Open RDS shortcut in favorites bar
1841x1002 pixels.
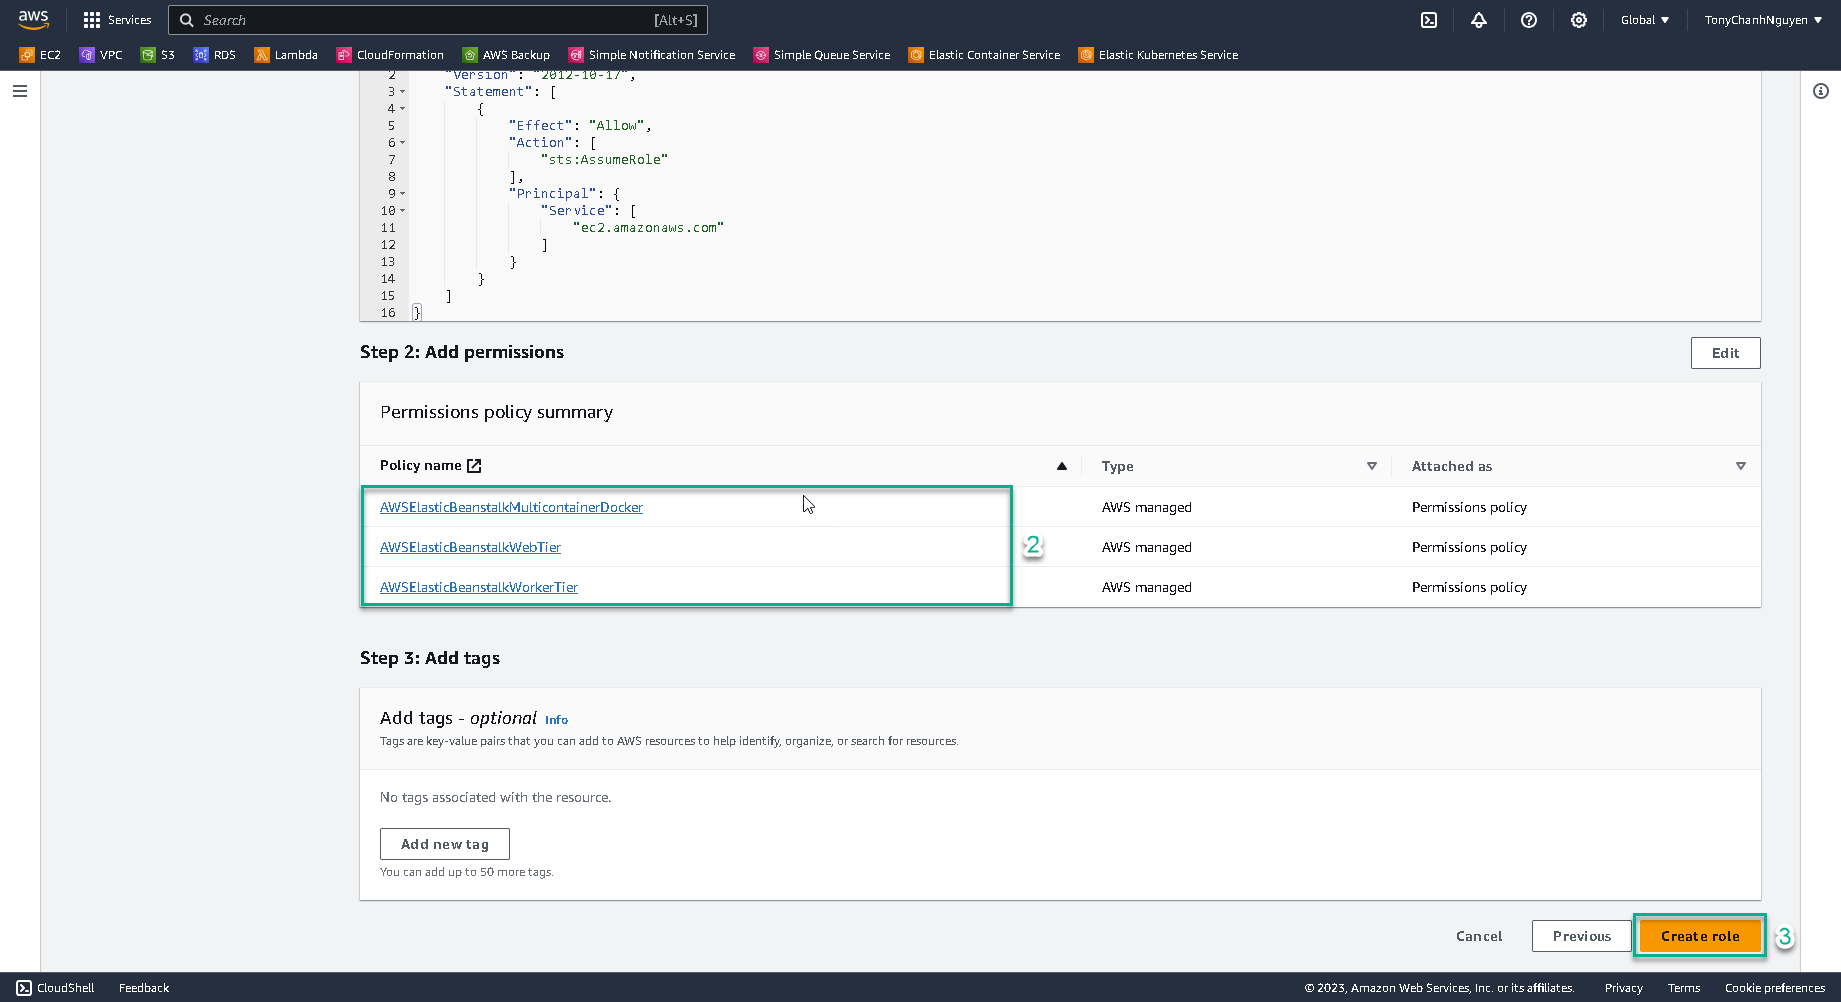pos(215,55)
